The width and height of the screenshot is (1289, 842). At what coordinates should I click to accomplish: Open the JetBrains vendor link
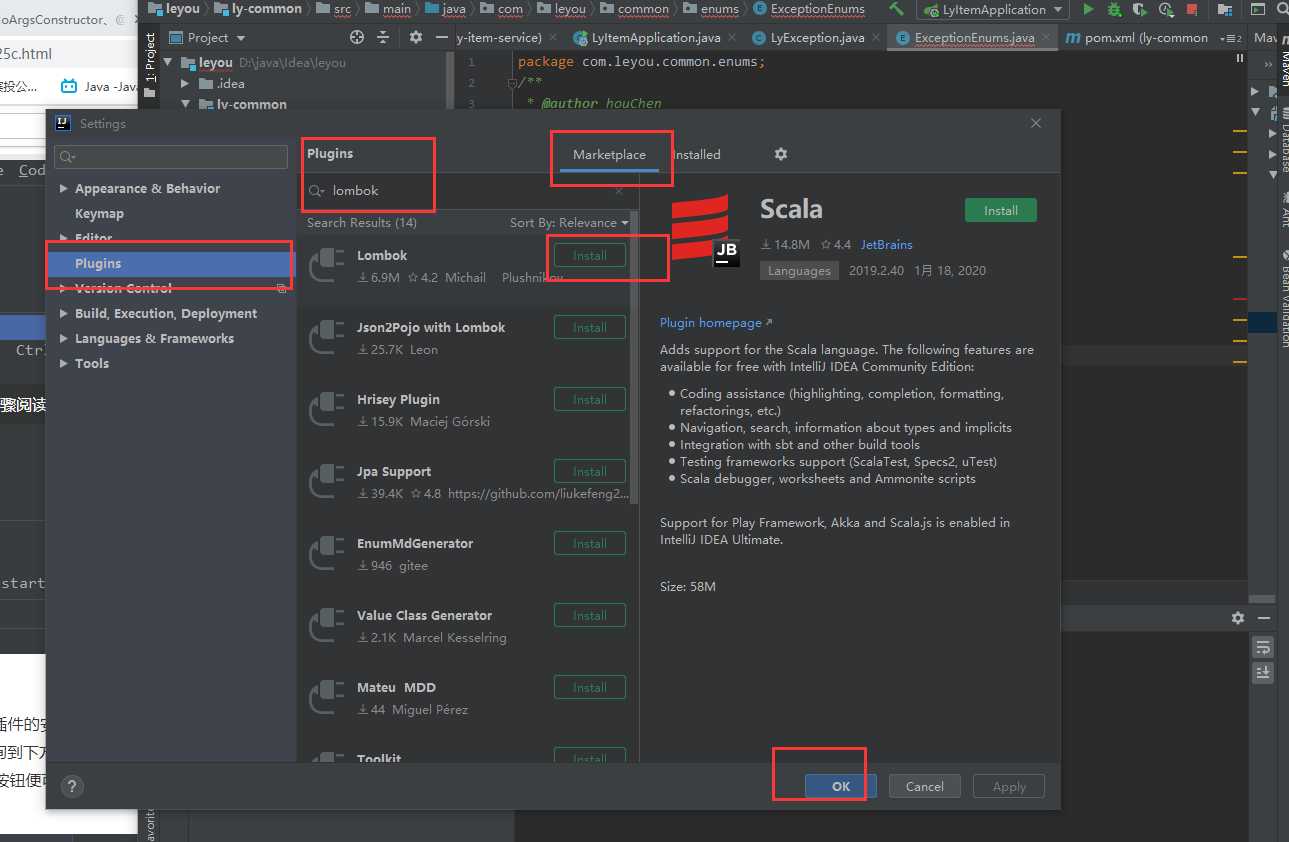[x=887, y=244]
